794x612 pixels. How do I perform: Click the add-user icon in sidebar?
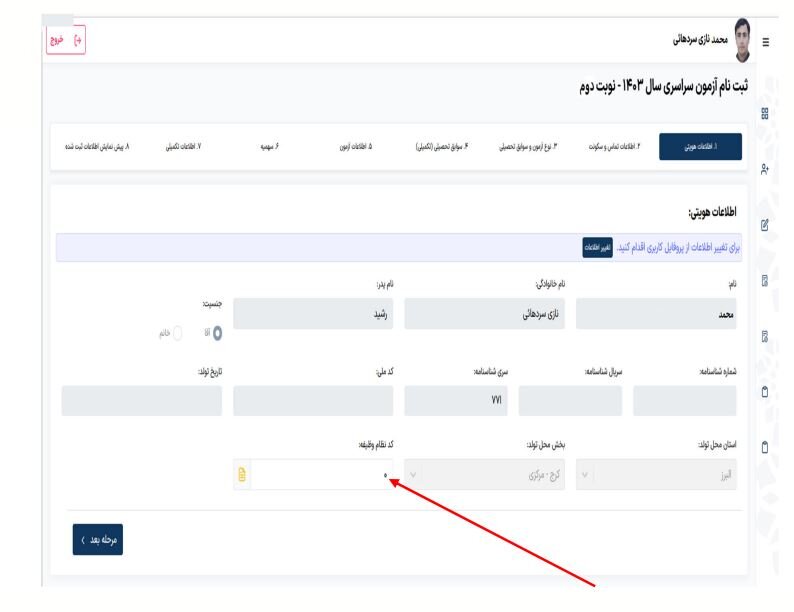(x=765, y=169)
